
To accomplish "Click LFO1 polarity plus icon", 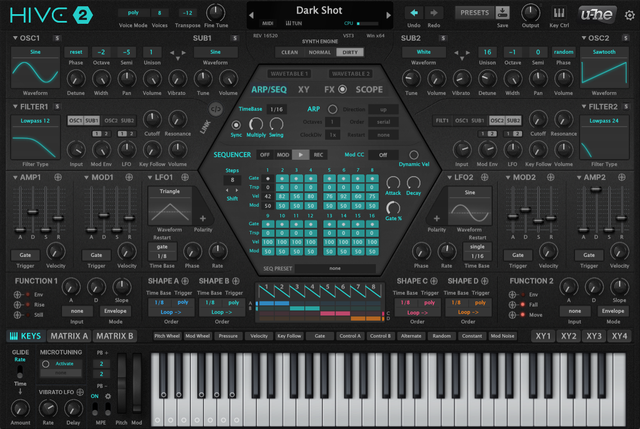I will pos(202,218).
